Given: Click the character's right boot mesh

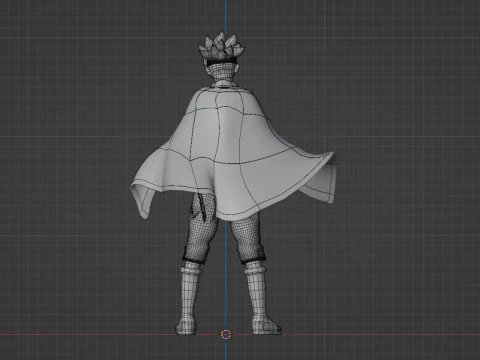Looking at the screenshot, I should click(263, 299).
